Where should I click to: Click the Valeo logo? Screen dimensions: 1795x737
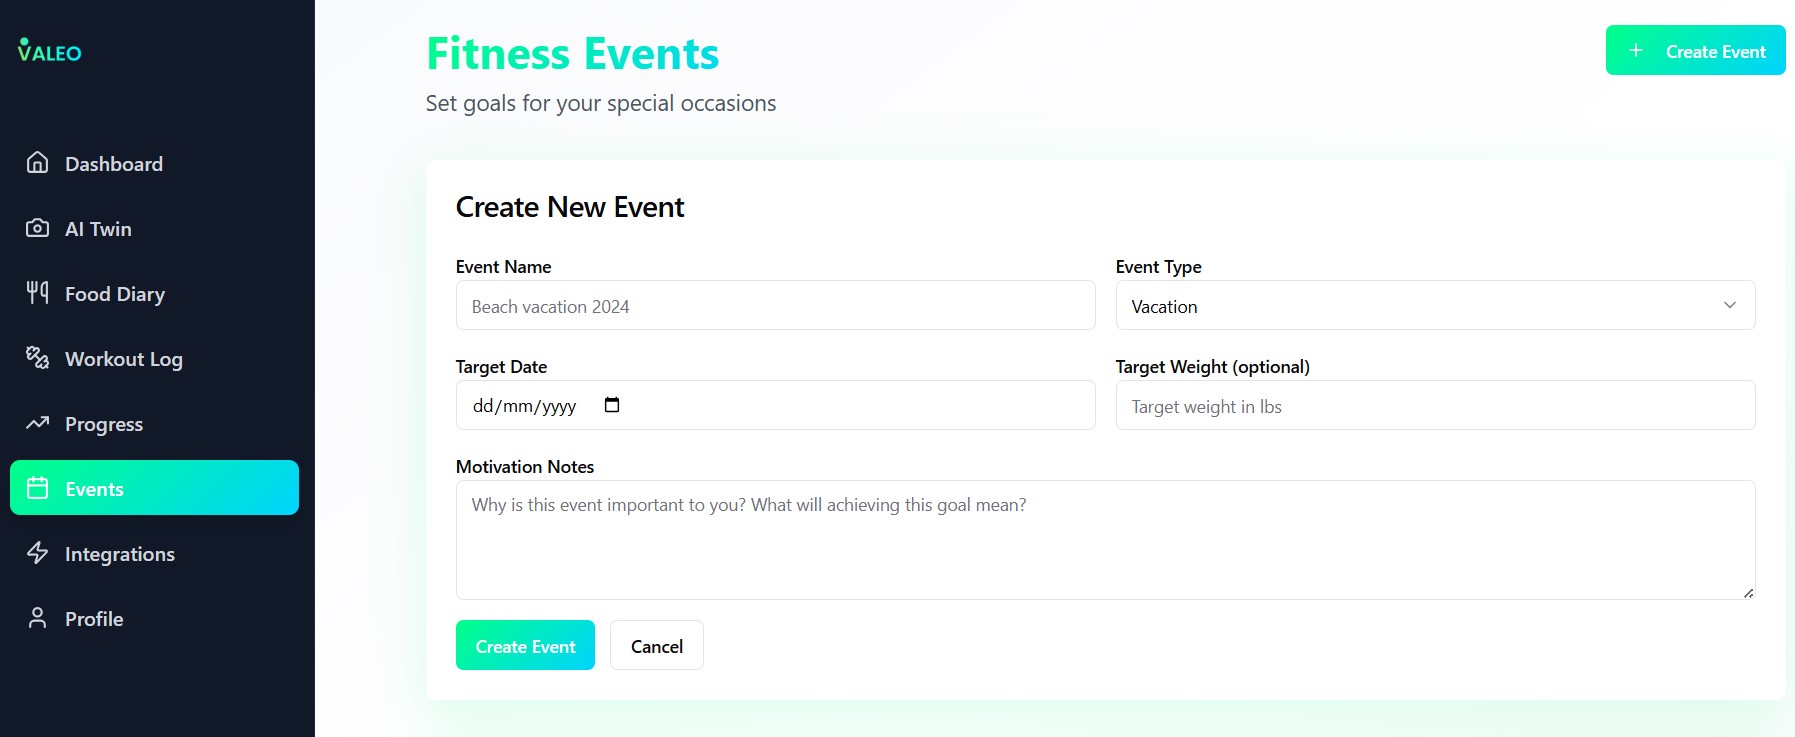point(49,52)
